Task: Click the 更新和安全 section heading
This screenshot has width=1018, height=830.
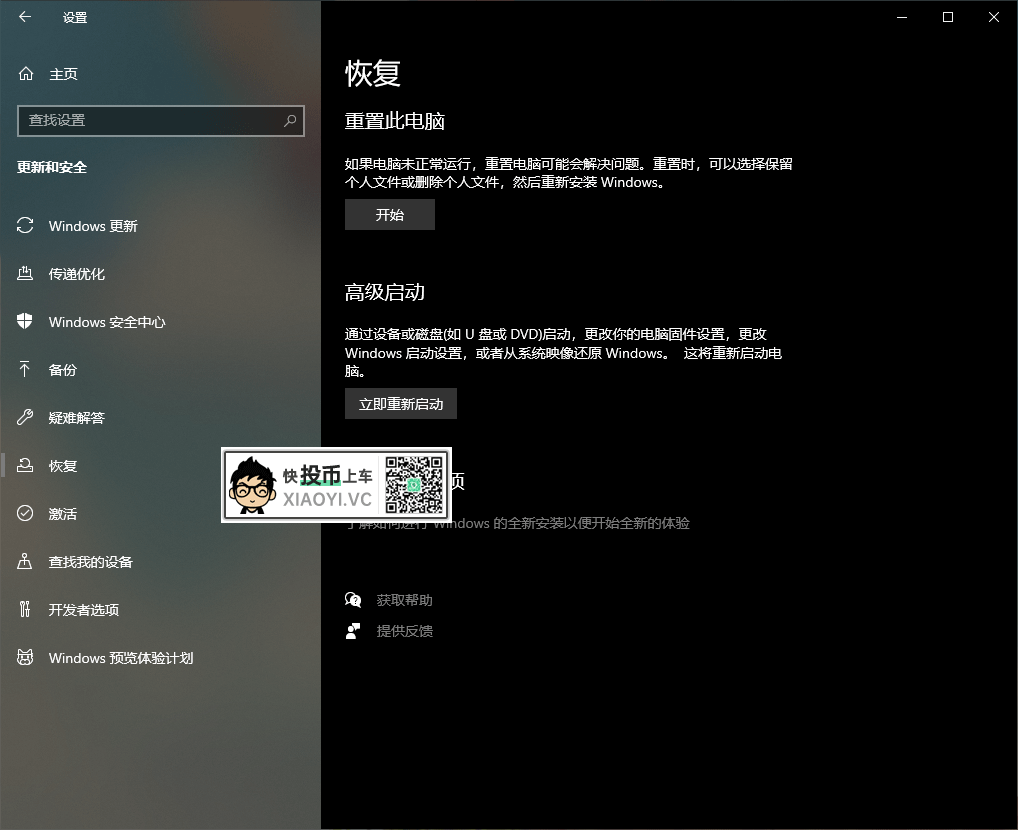Action: pos(52,168)
